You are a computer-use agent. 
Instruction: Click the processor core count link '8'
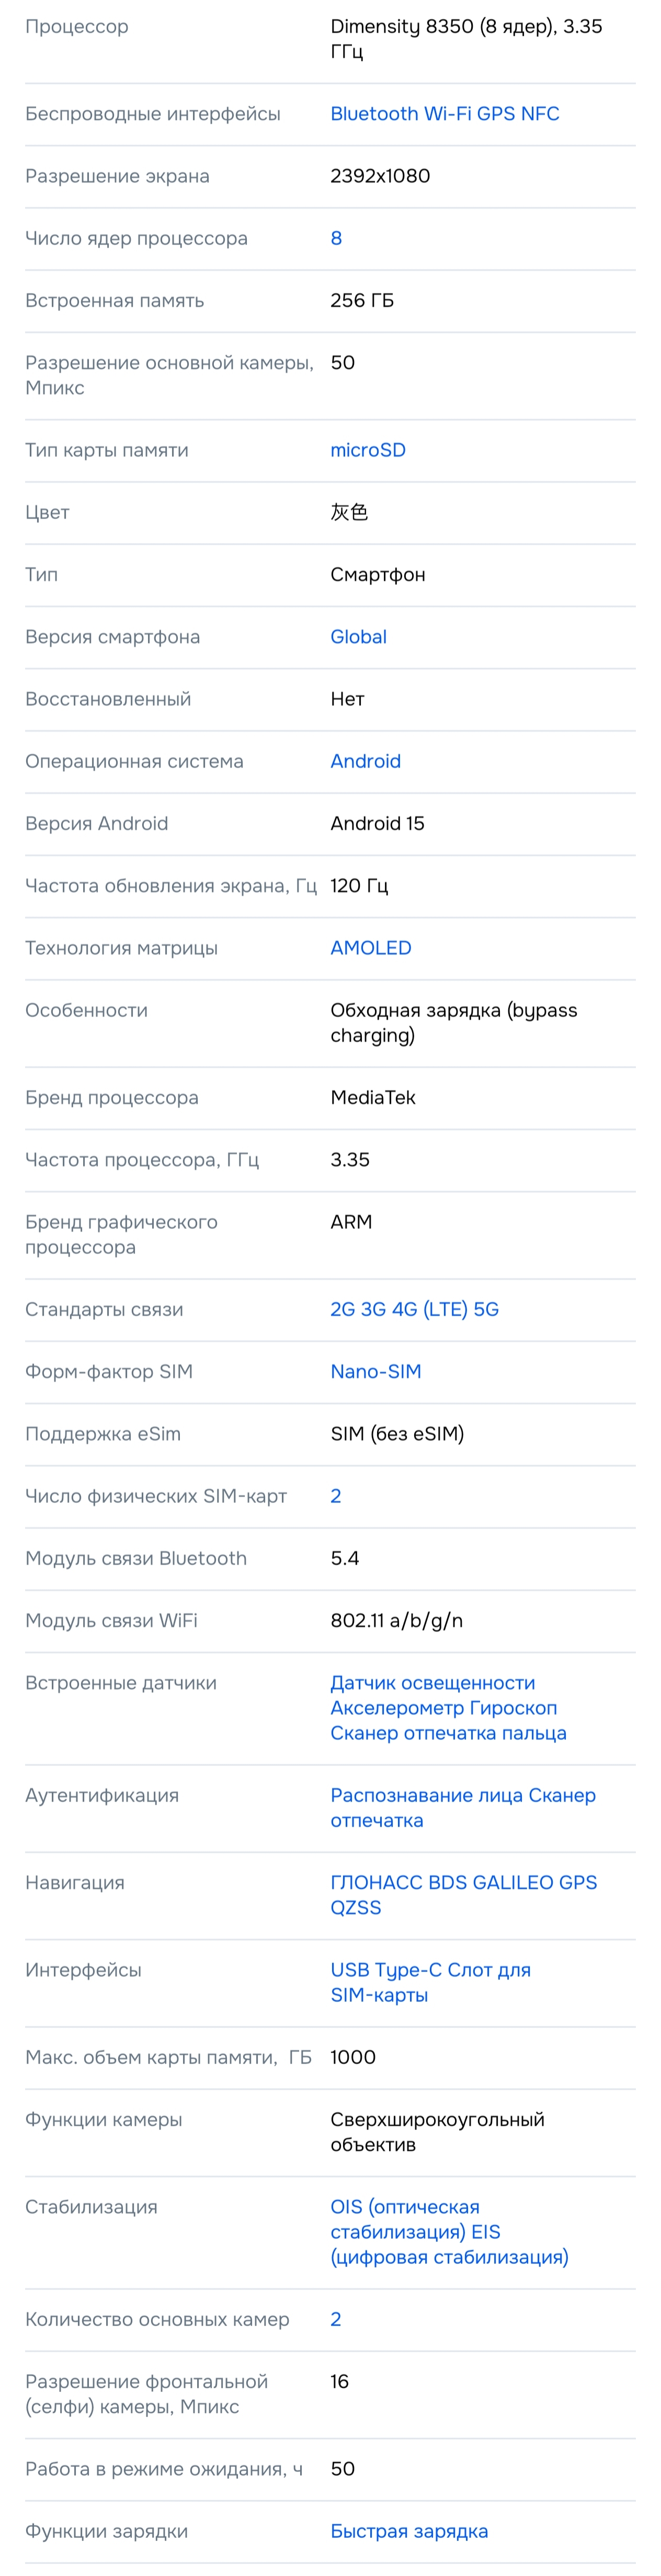336,238
